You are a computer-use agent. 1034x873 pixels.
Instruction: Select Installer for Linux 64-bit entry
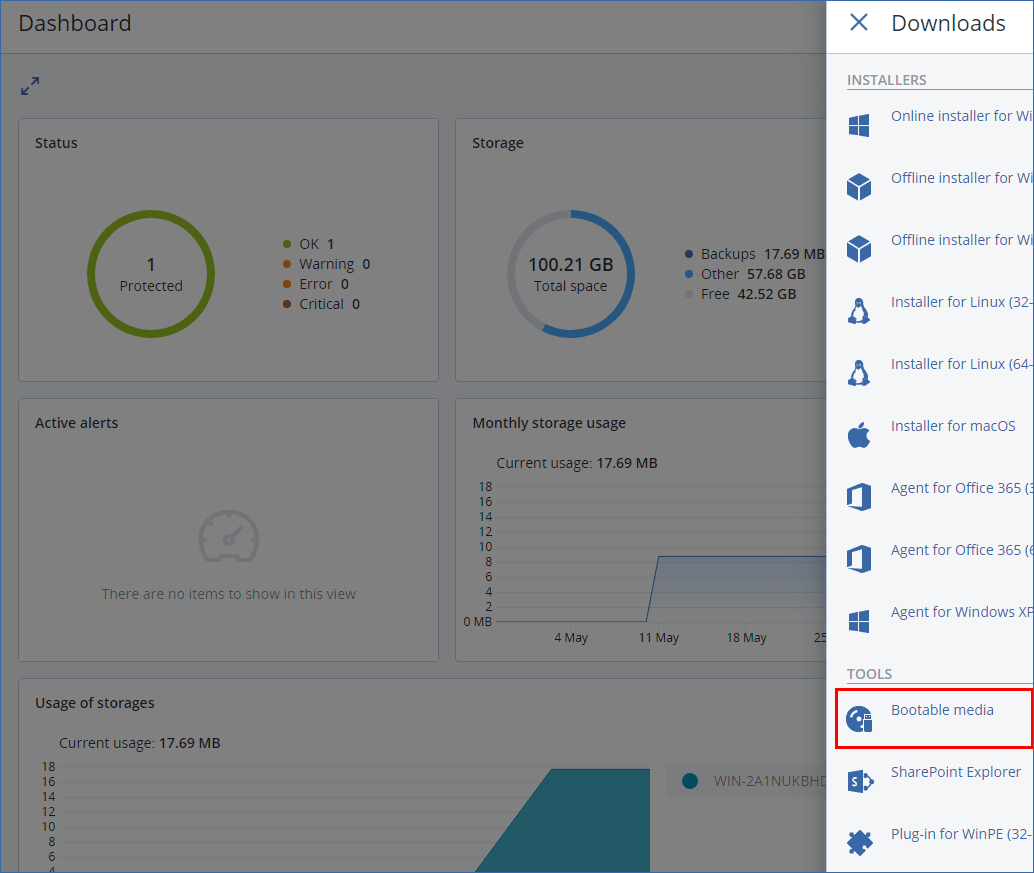click(960, 364)
